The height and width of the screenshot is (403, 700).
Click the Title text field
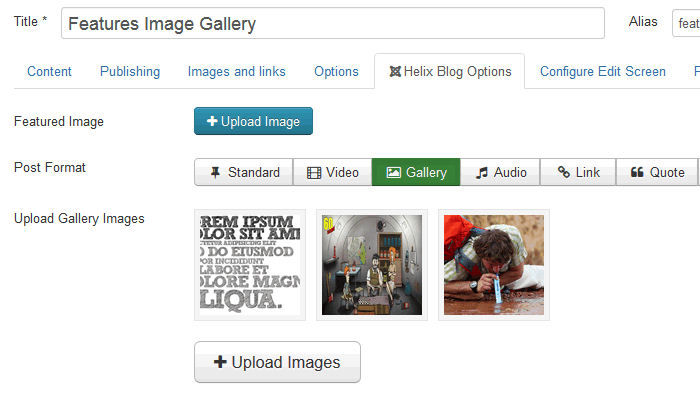coord(332,23)
